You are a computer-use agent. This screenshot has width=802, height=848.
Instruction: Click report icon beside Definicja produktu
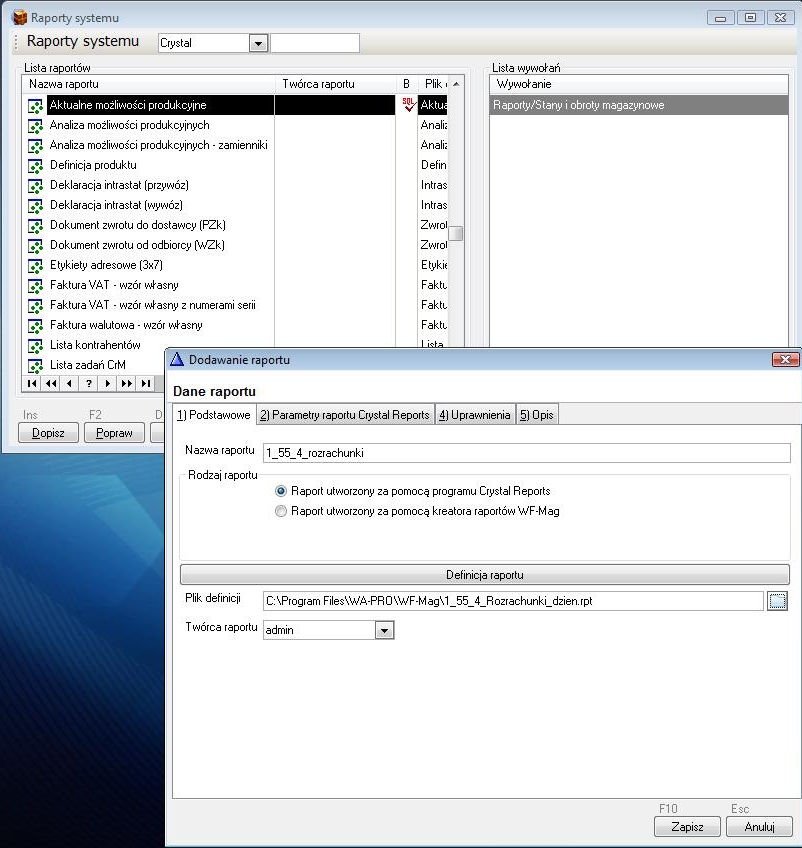tap(36, 166)
